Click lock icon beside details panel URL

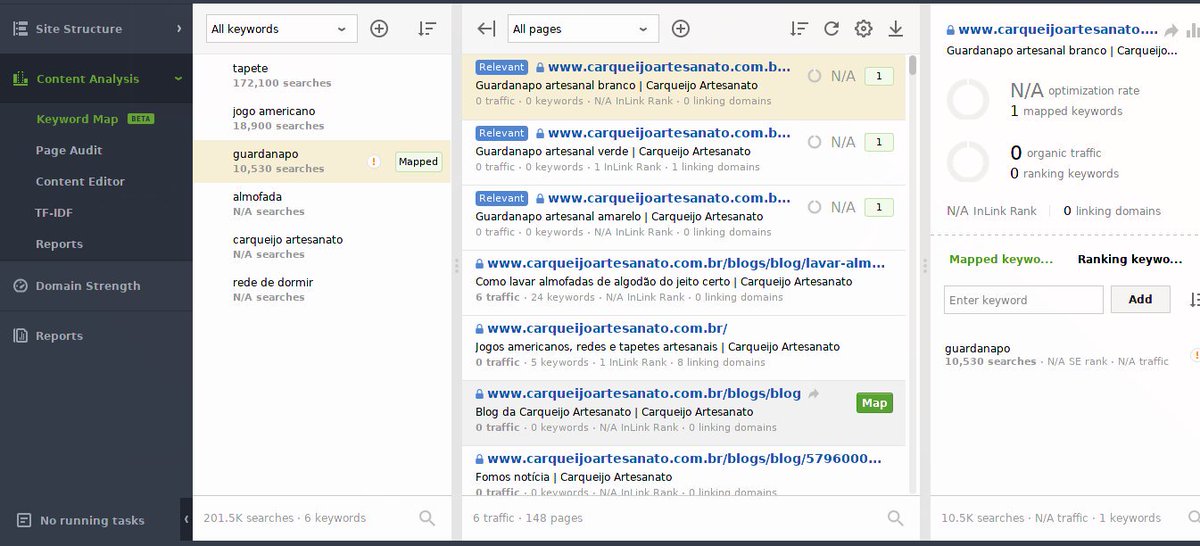click(950, 31)
